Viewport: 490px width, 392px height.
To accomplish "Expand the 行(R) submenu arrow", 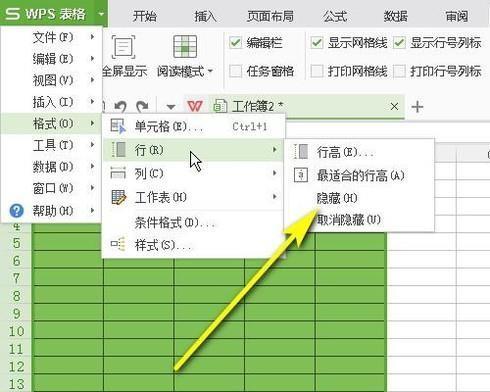I will 275,150.
